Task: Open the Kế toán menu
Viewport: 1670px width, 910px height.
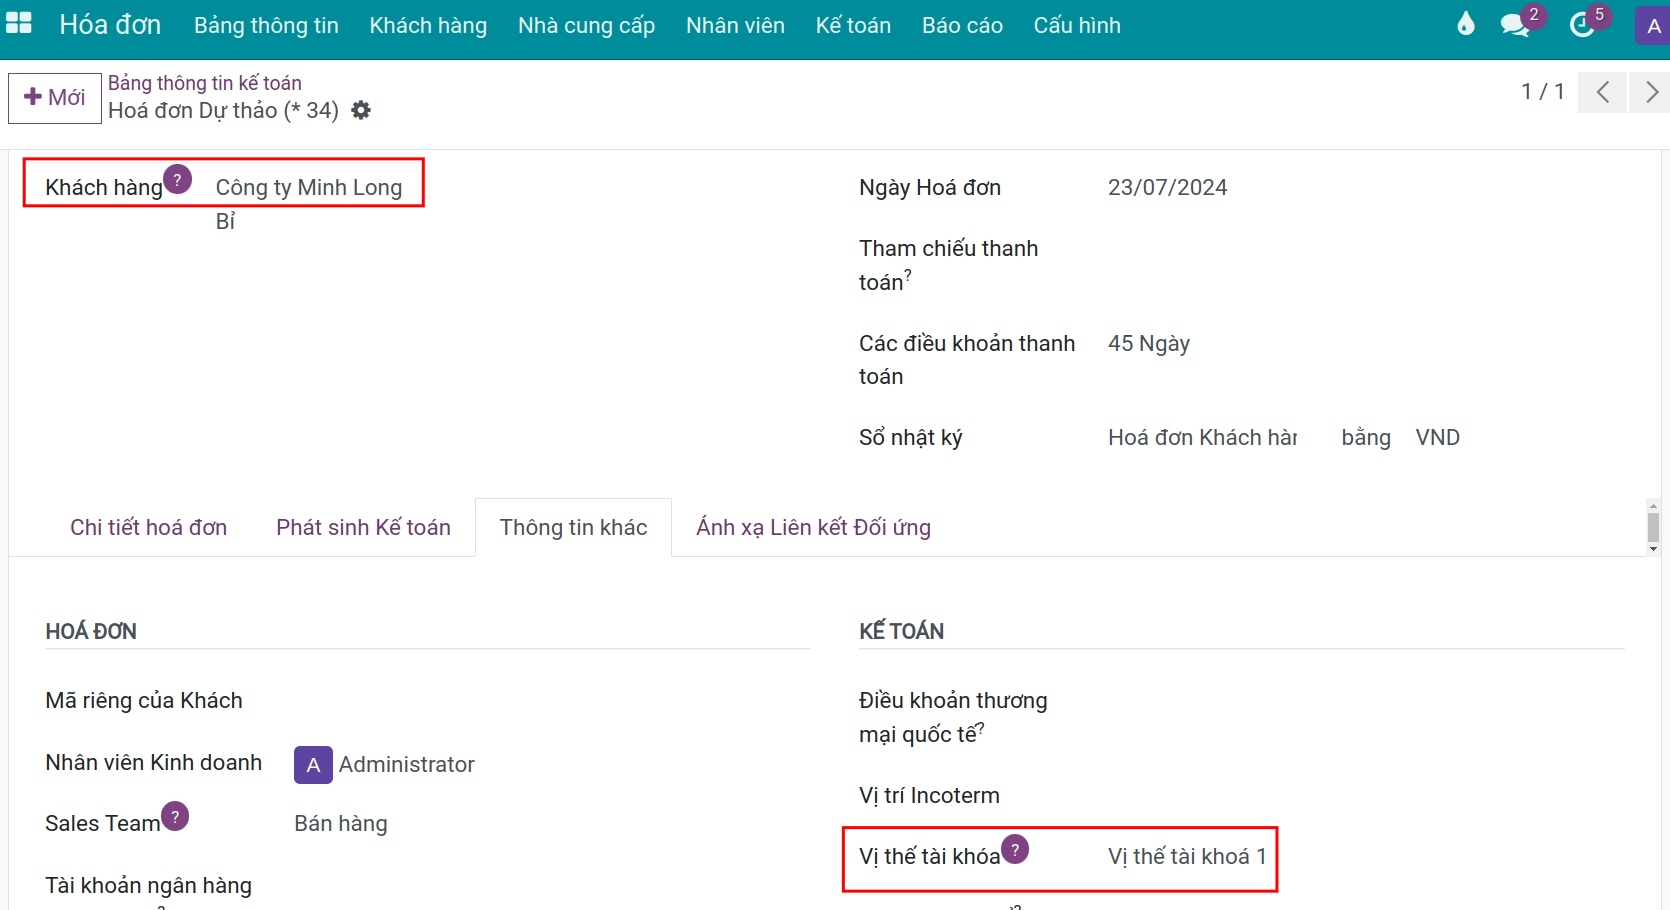Action: pyautogui.click(x=853, y=25)
